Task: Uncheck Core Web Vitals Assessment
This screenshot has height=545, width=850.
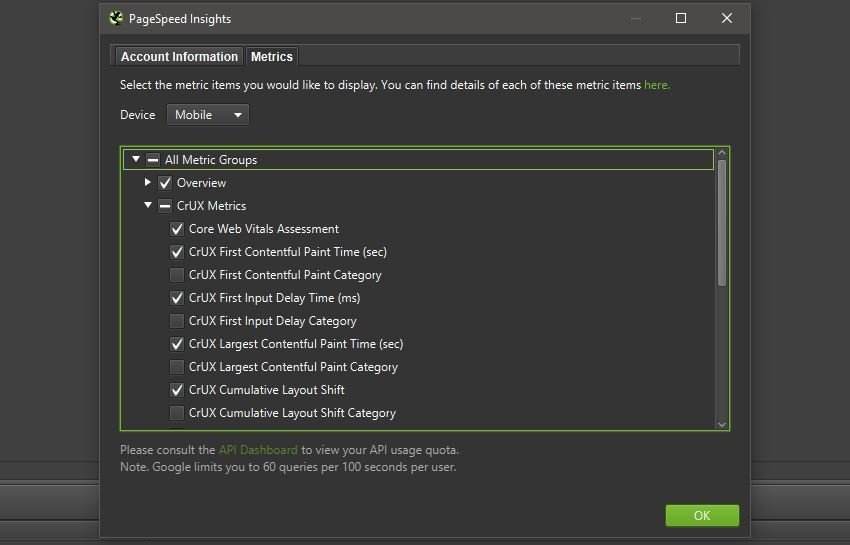Action: (x=177, y=229)
